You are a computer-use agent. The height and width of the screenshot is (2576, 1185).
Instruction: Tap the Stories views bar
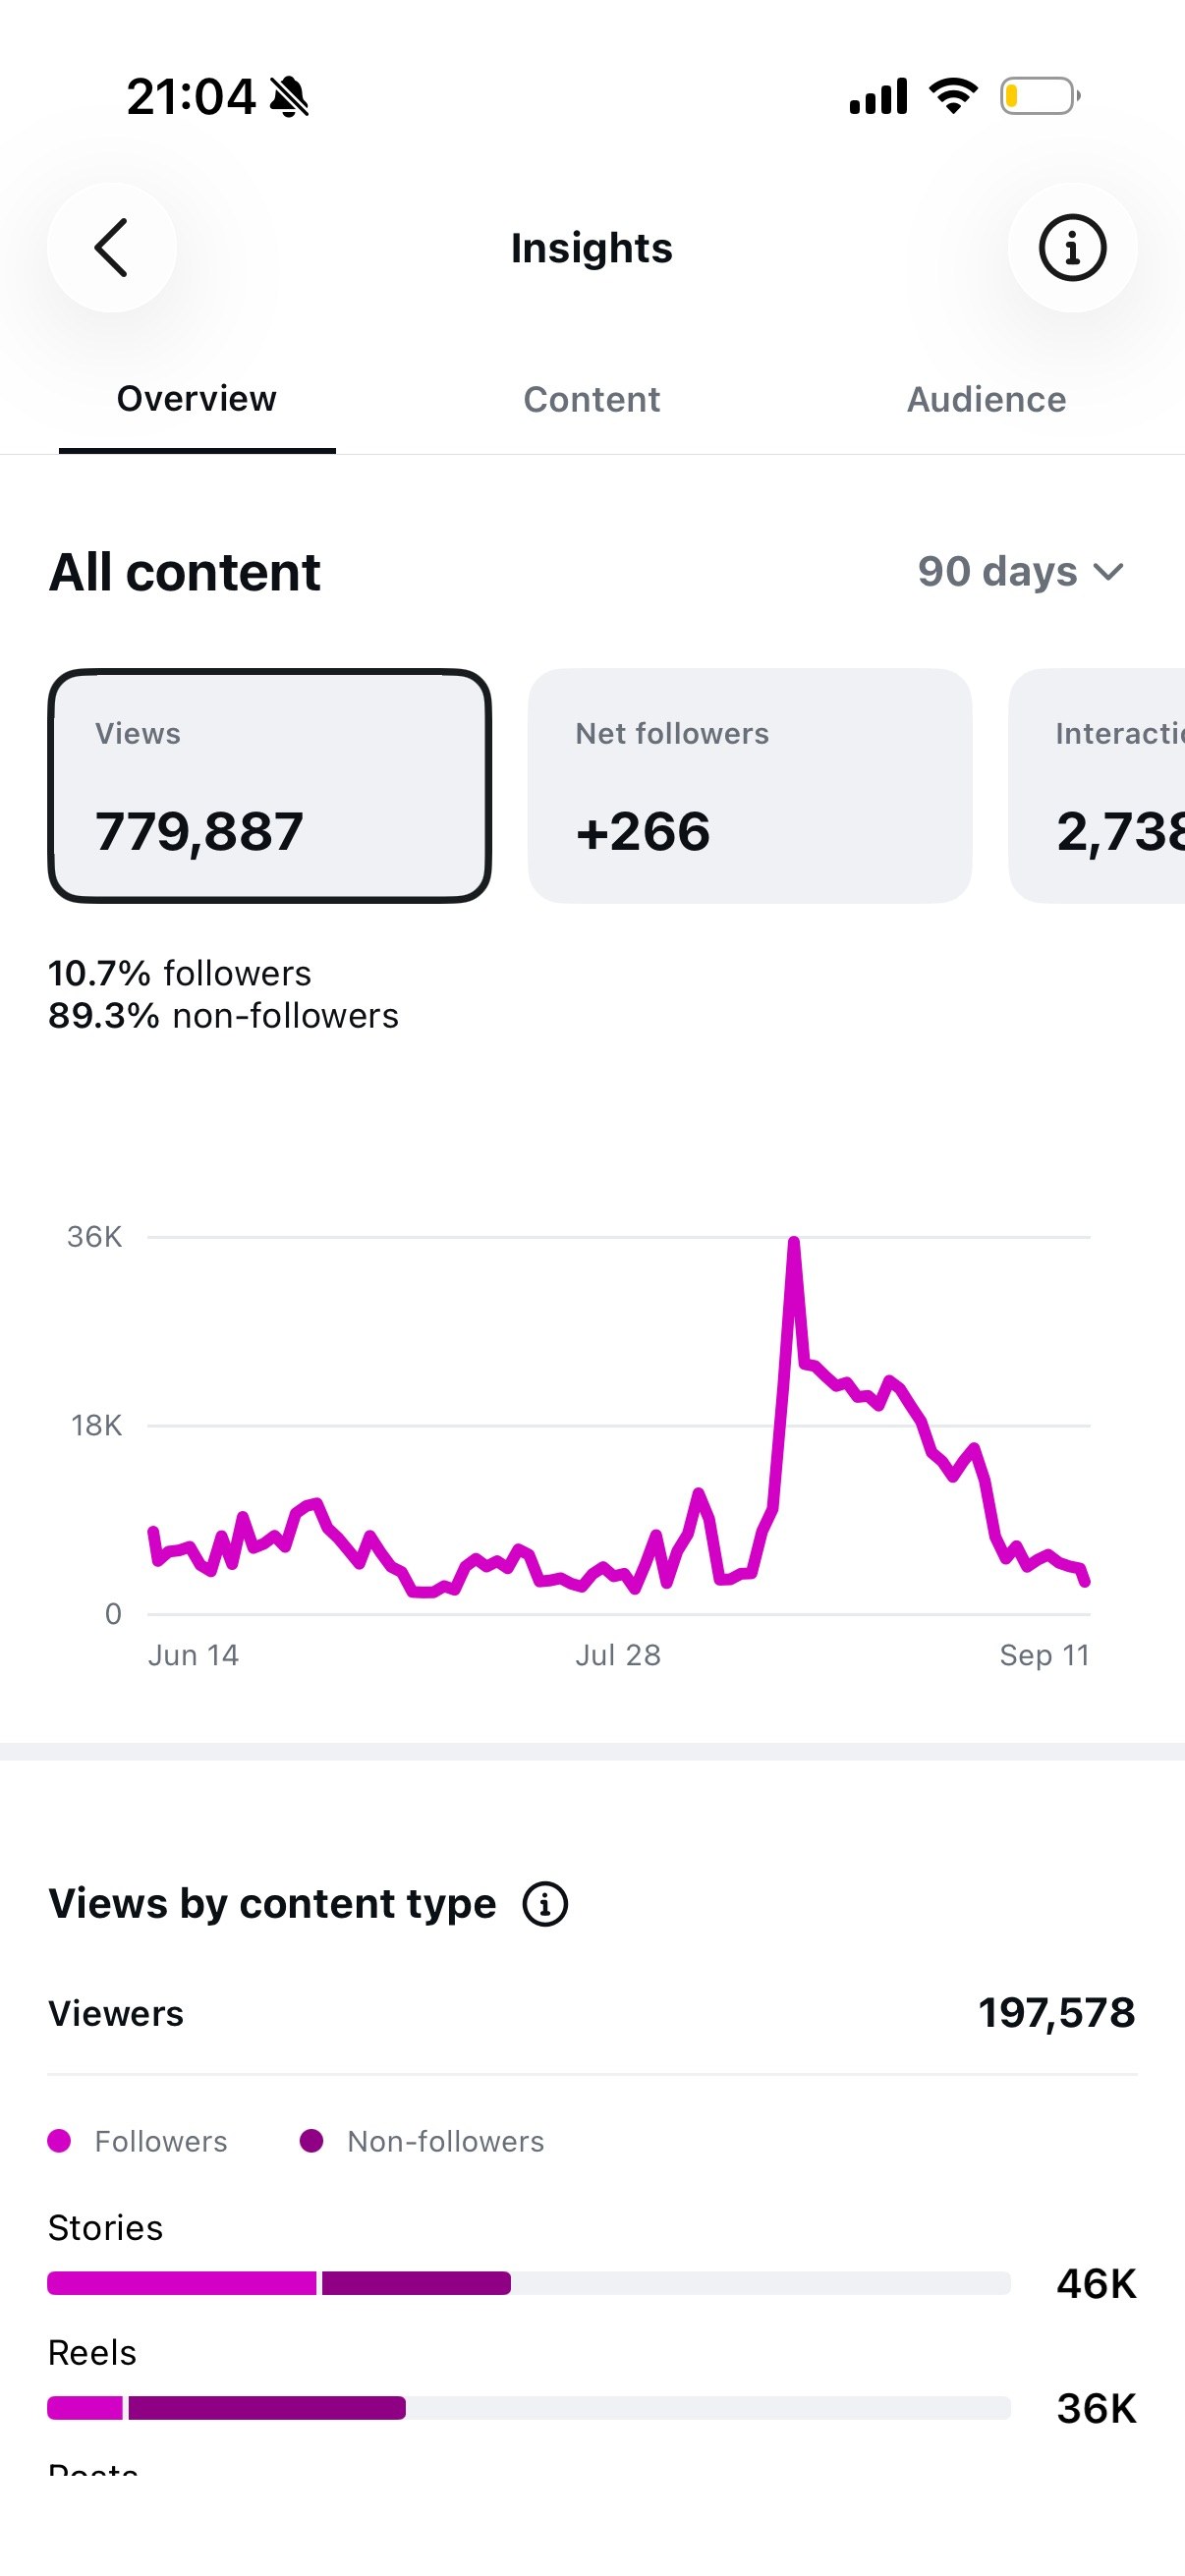tap(529, 2283)
